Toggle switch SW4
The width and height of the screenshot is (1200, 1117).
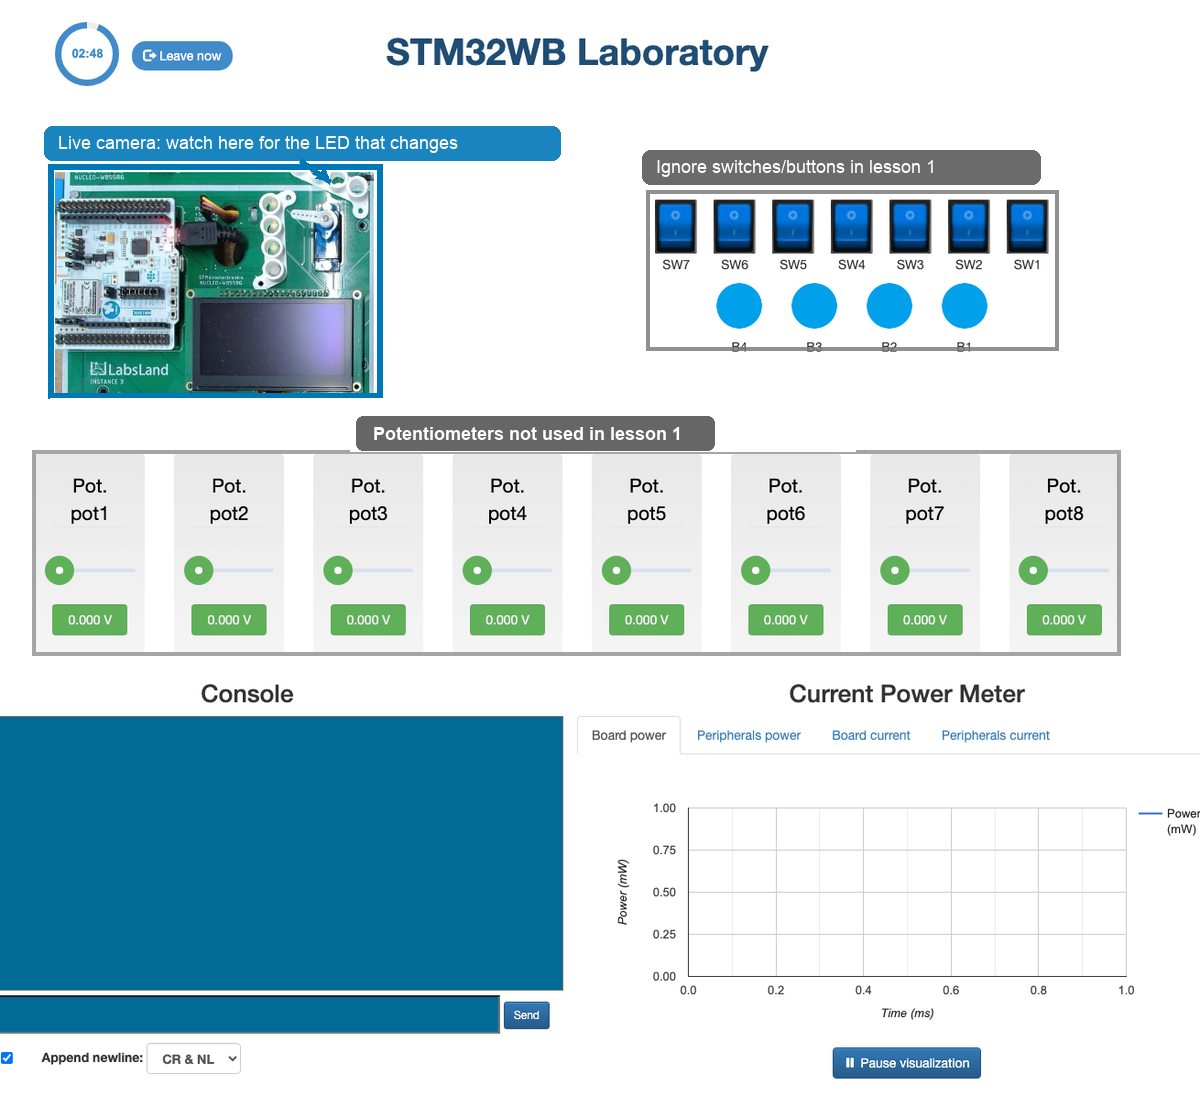(x=851, y=226)
